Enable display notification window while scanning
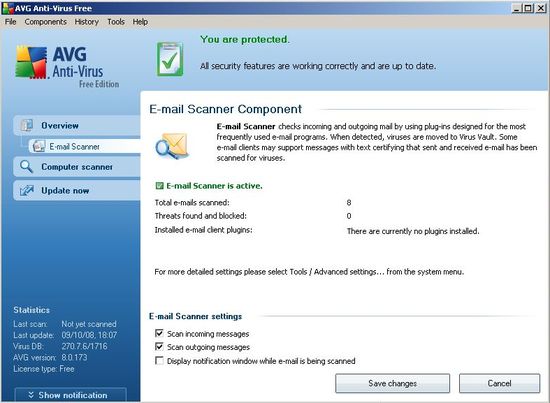550x403 pixels. (159, 360)
